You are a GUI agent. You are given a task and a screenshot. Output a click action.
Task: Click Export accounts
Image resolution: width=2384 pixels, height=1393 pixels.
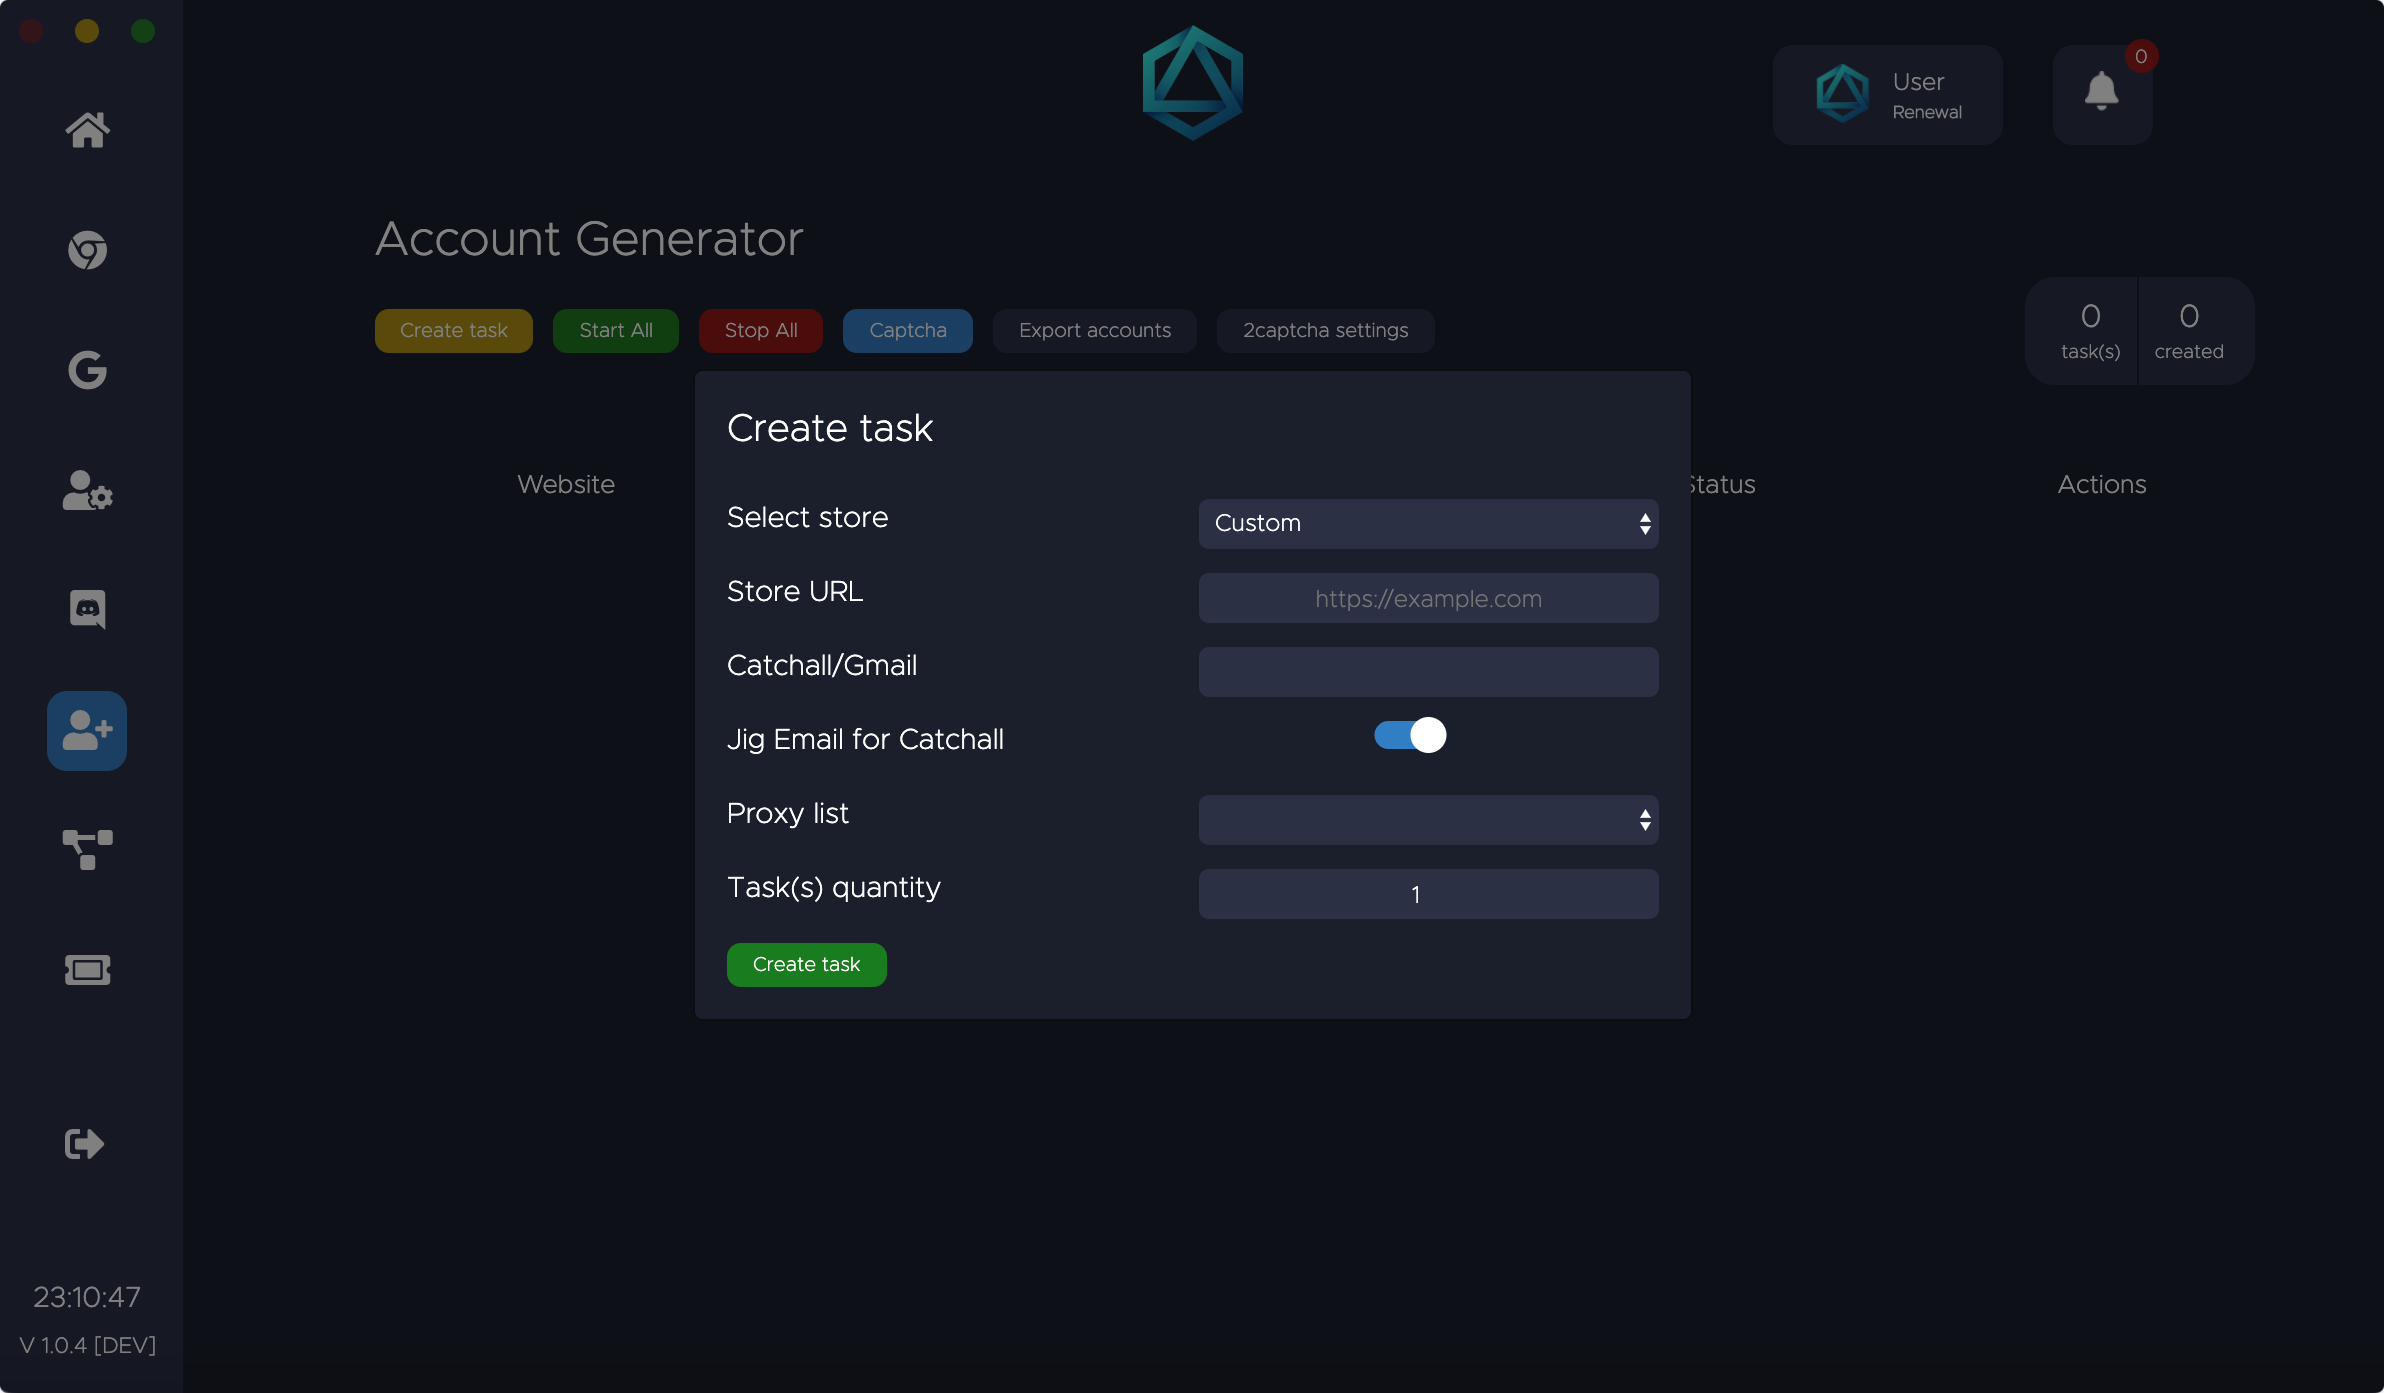pyautogui.click(x=1094, y=331)
